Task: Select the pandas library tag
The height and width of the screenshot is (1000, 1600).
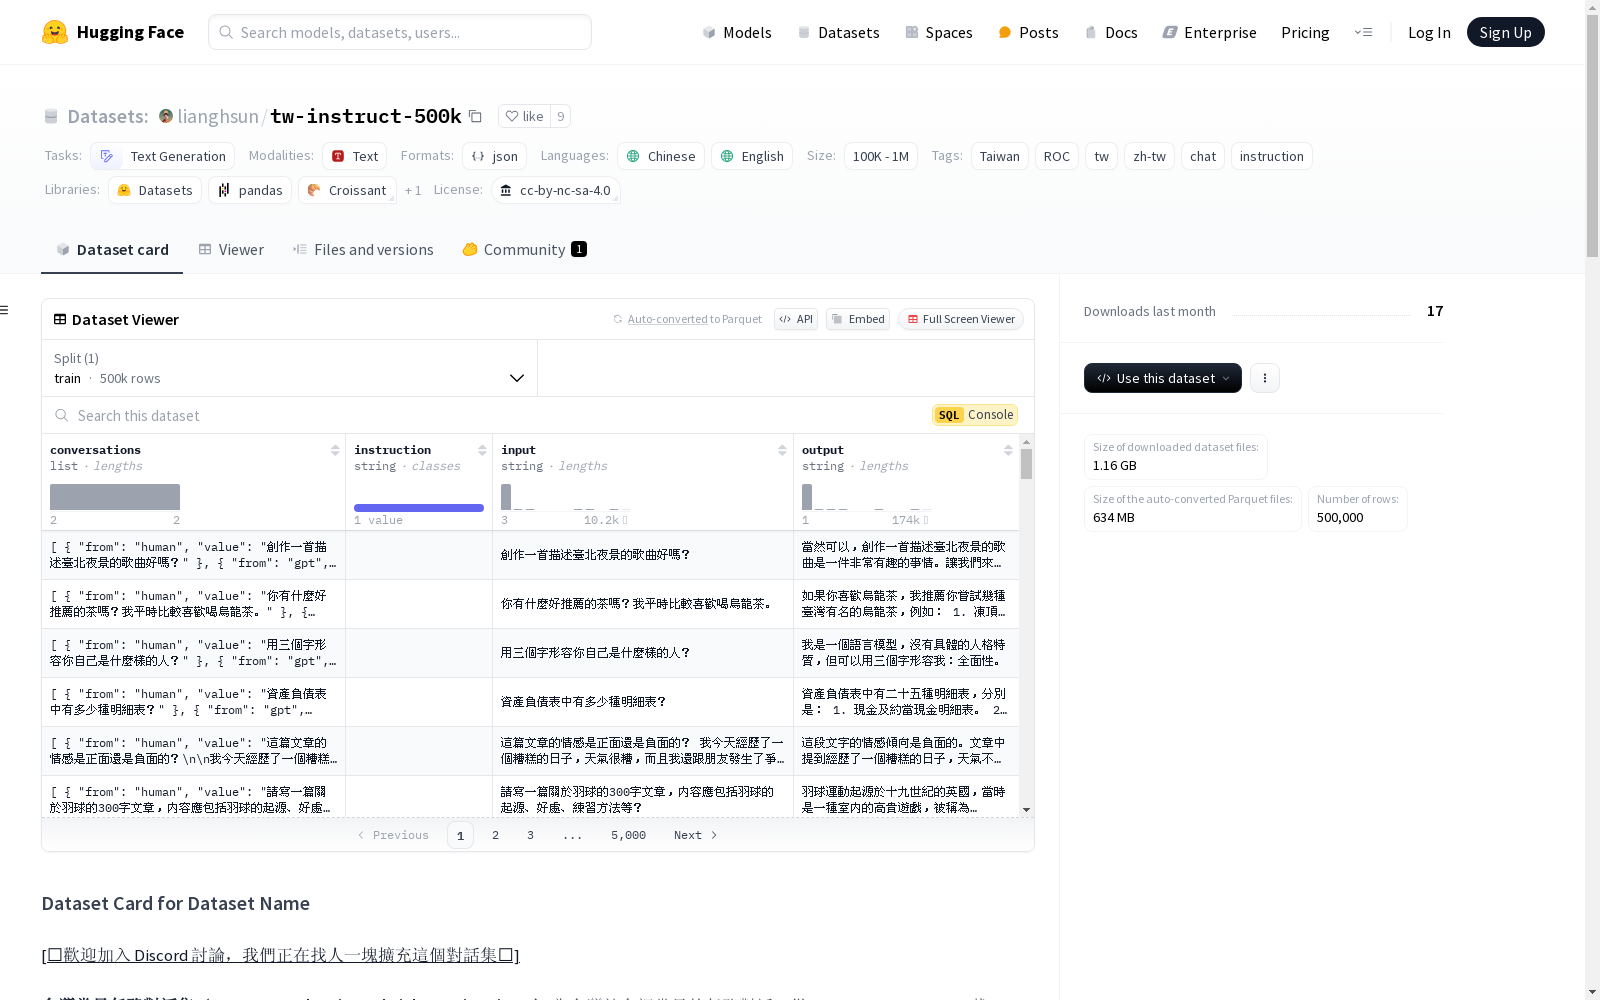Action: (250, 190)
